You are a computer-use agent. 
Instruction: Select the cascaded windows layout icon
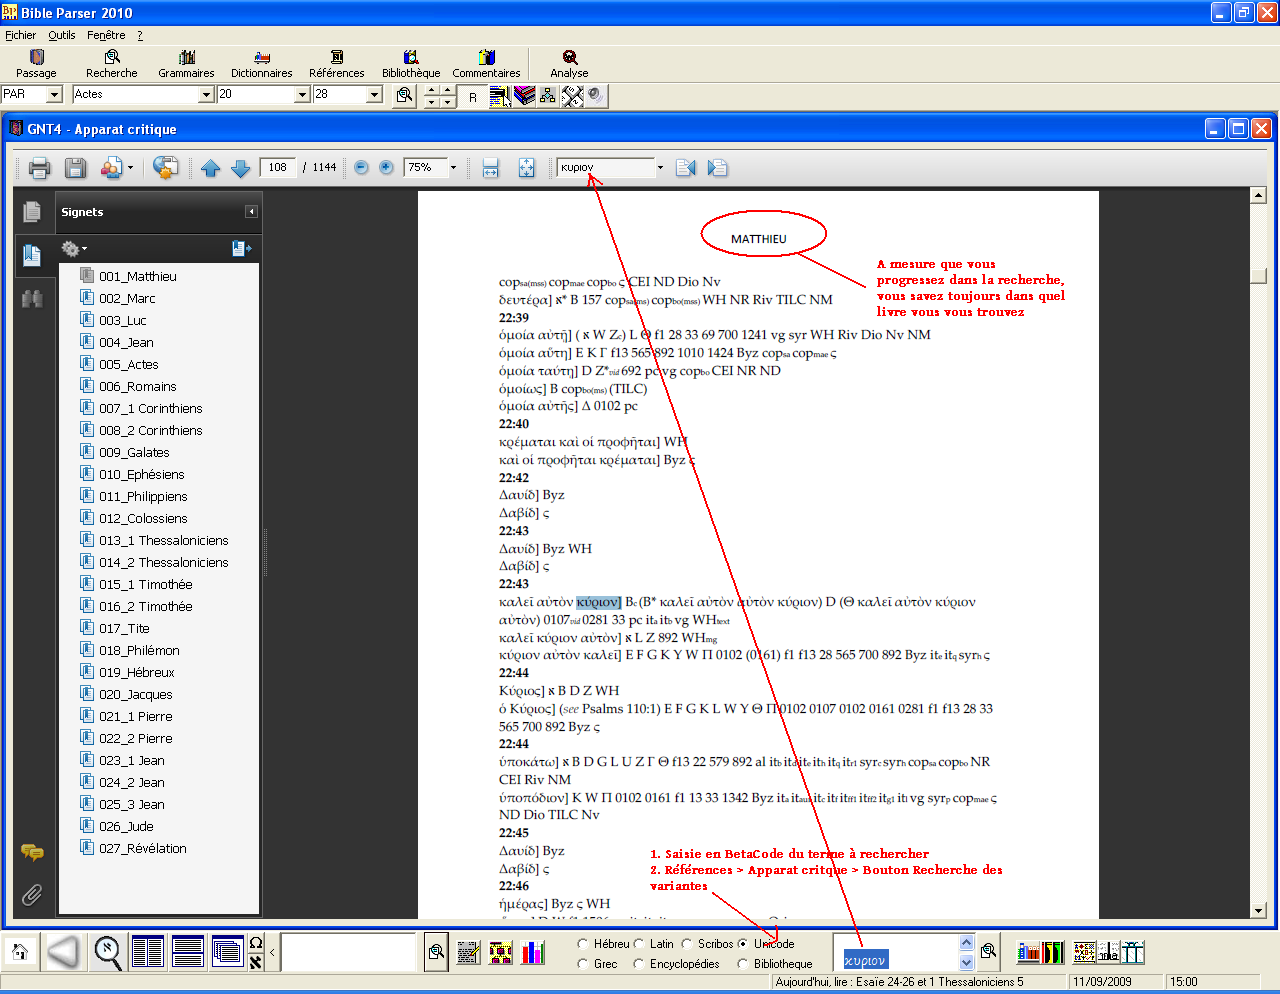click(x=228, y=952)
